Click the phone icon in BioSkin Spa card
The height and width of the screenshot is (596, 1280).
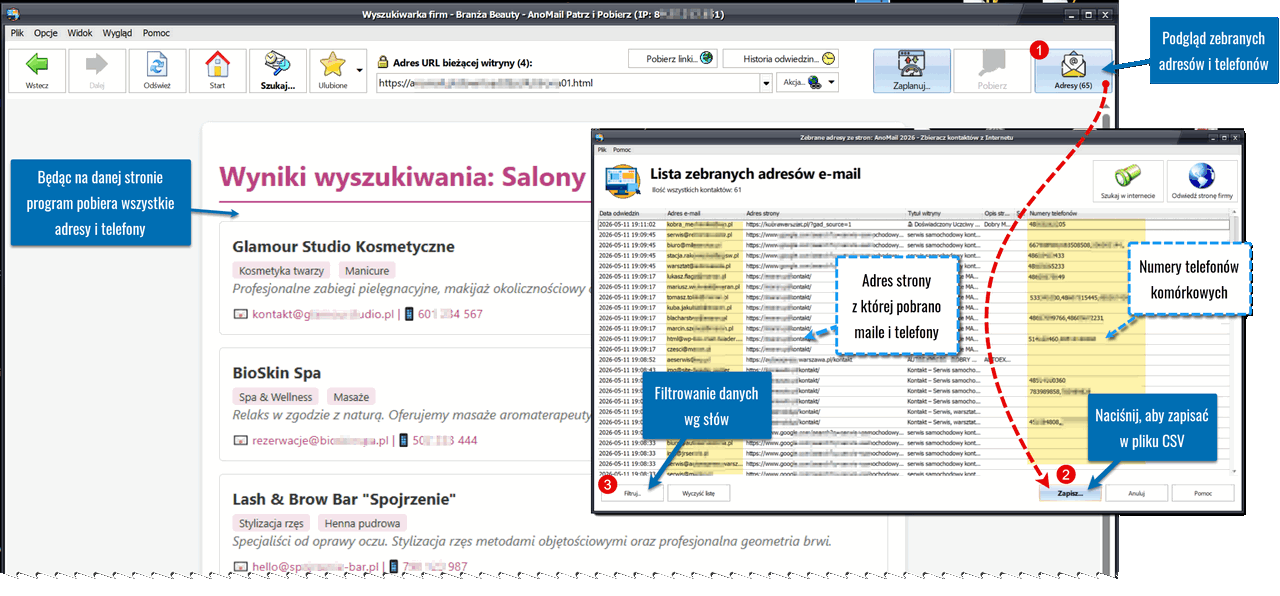[404, 440]
